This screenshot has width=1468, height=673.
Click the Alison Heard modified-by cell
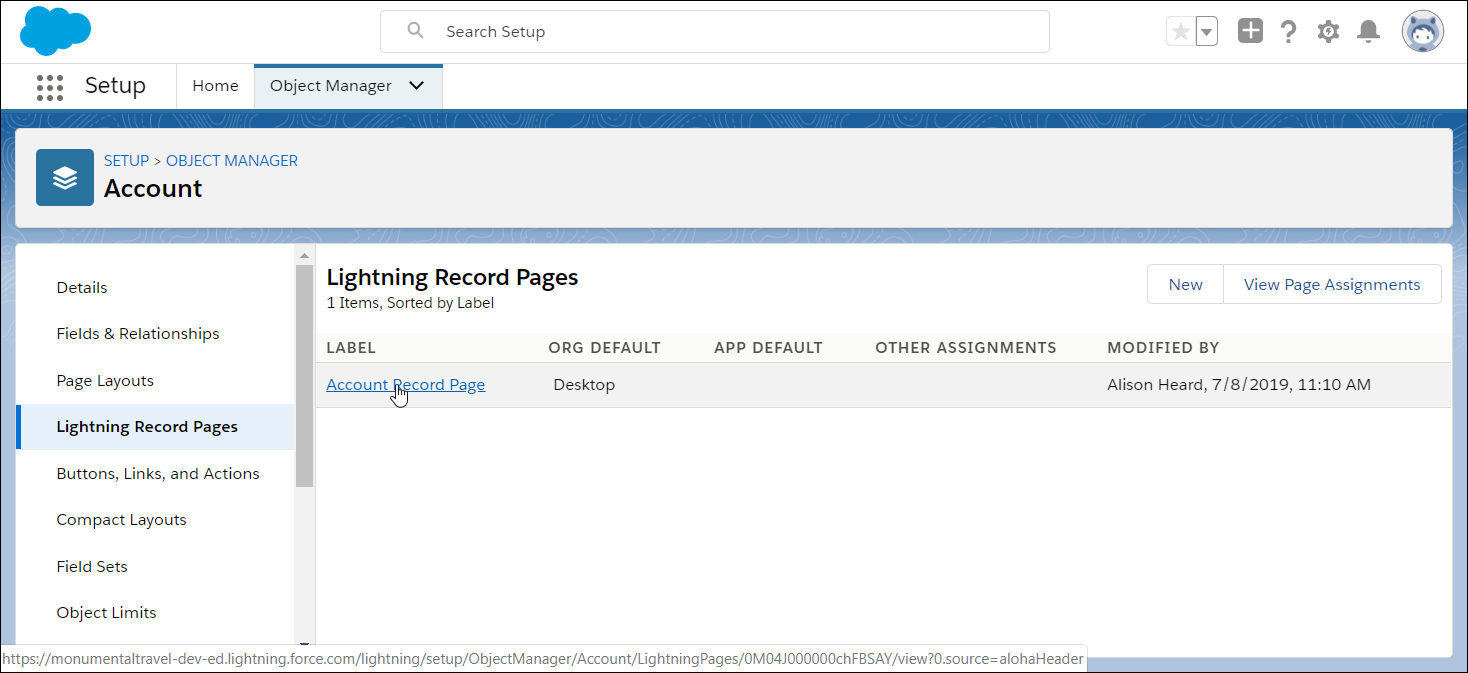pos(1239,385)
